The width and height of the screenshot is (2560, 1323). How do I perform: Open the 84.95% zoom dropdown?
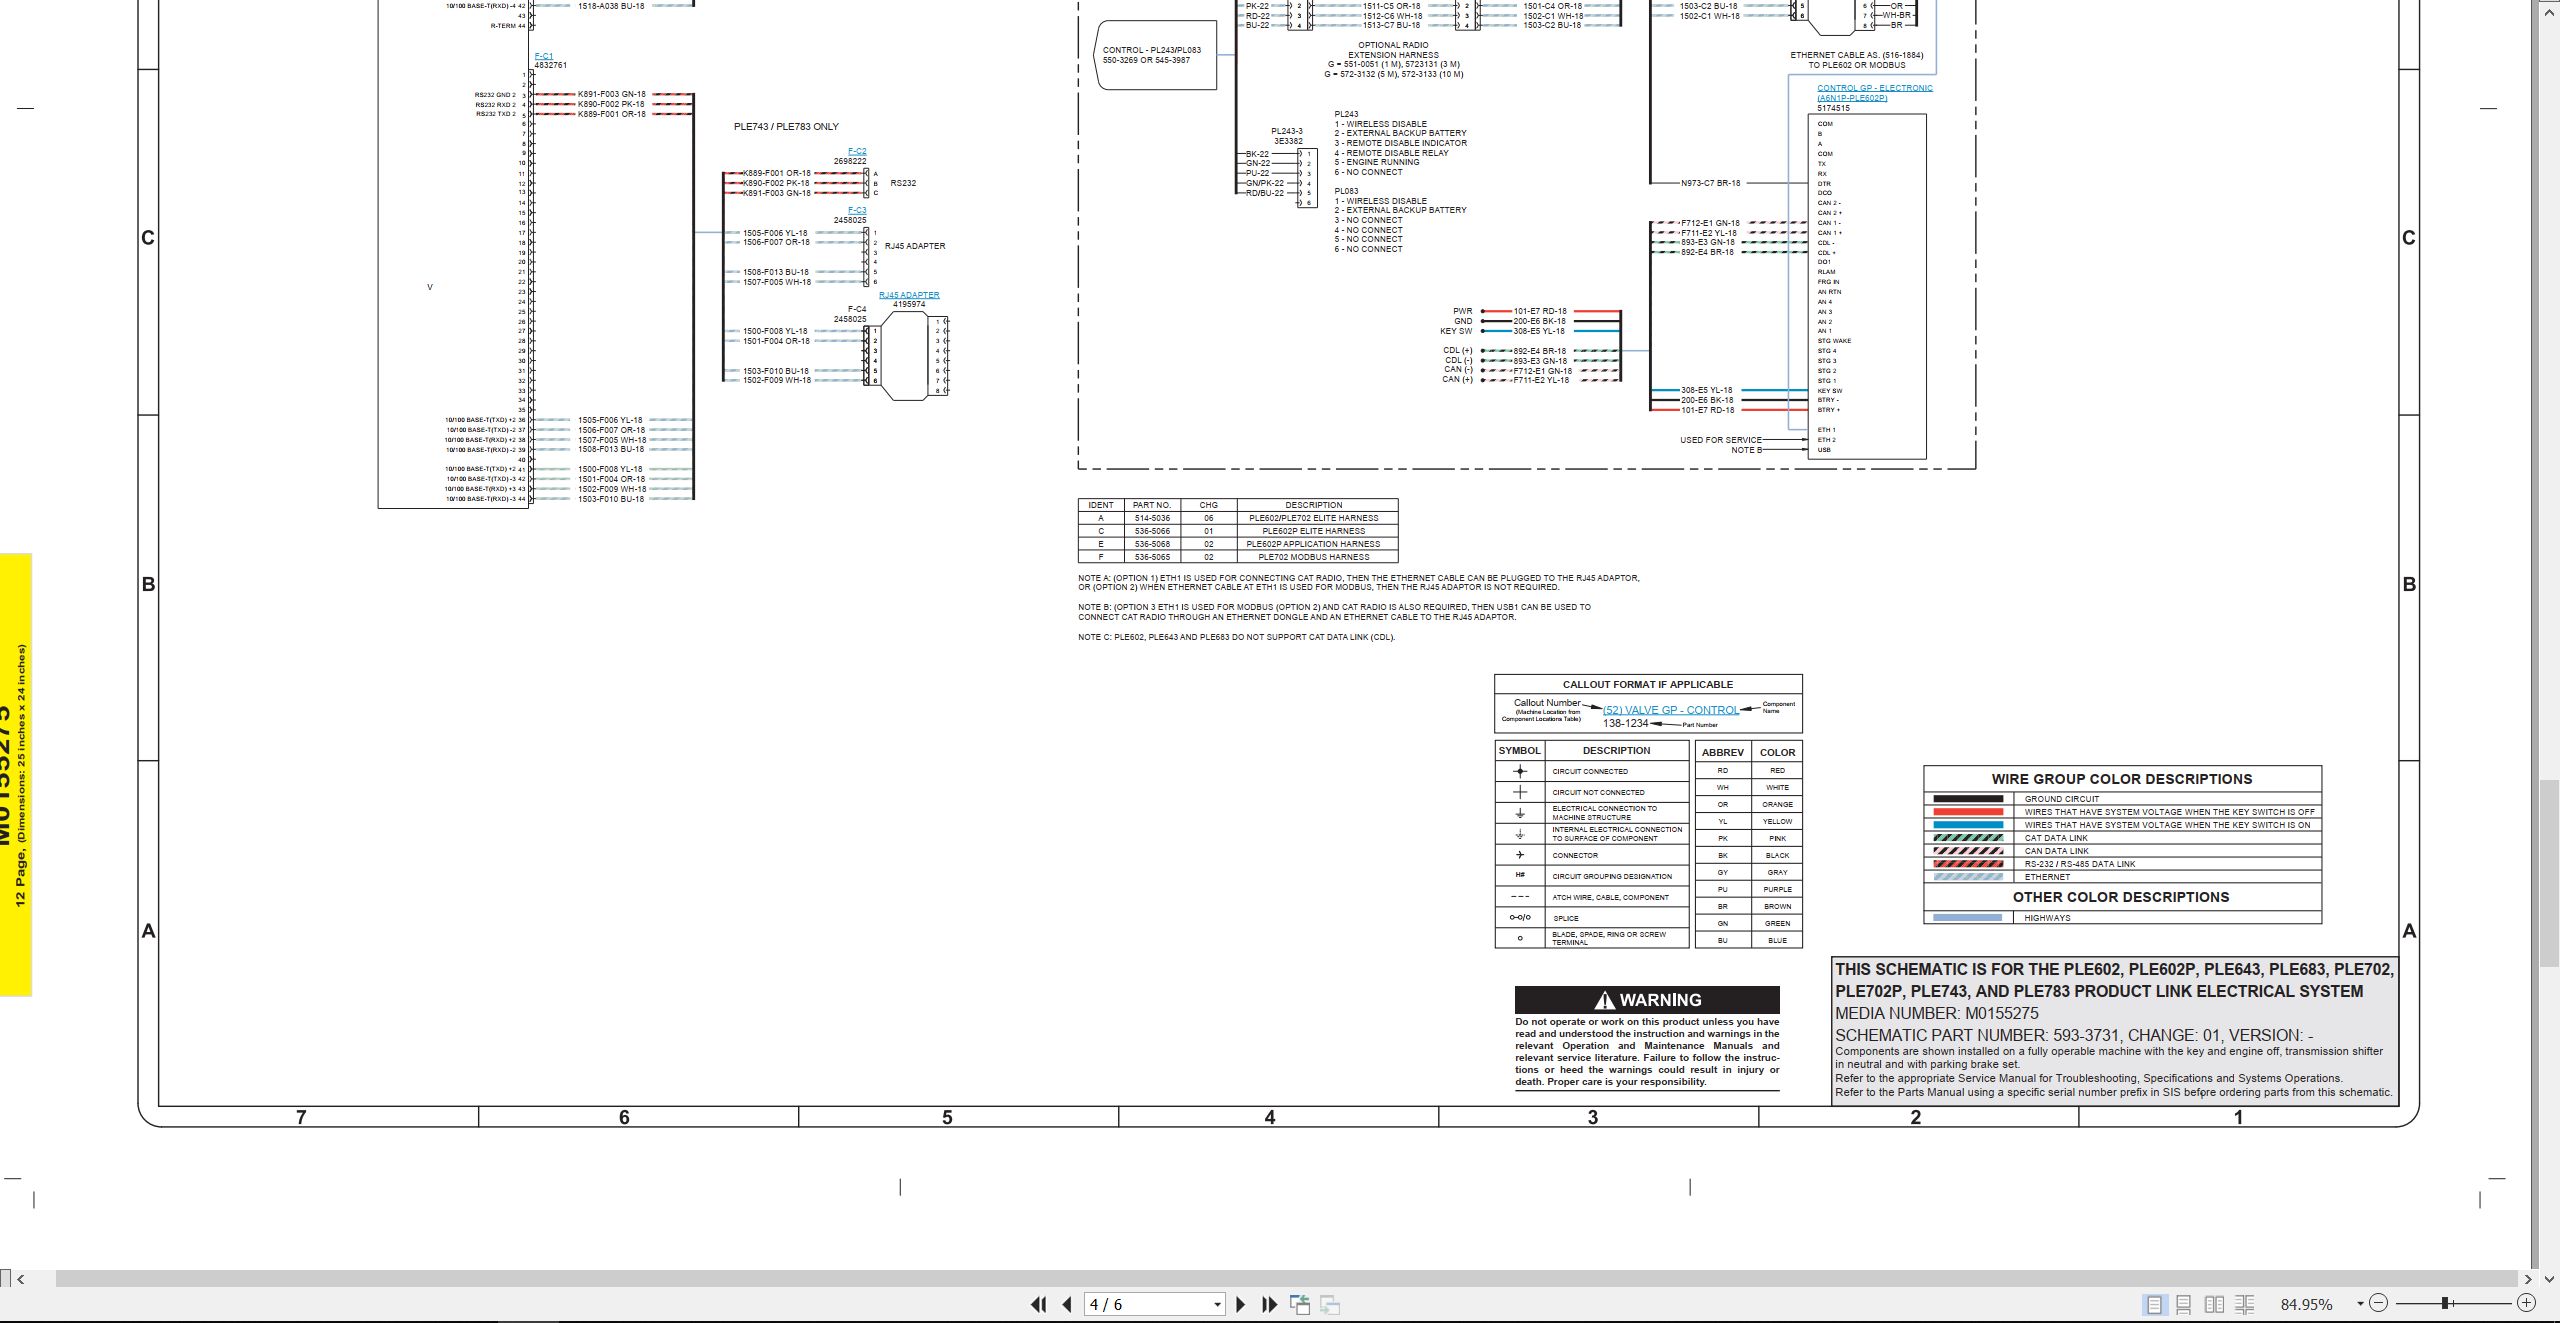(x=2360, y=1303)
